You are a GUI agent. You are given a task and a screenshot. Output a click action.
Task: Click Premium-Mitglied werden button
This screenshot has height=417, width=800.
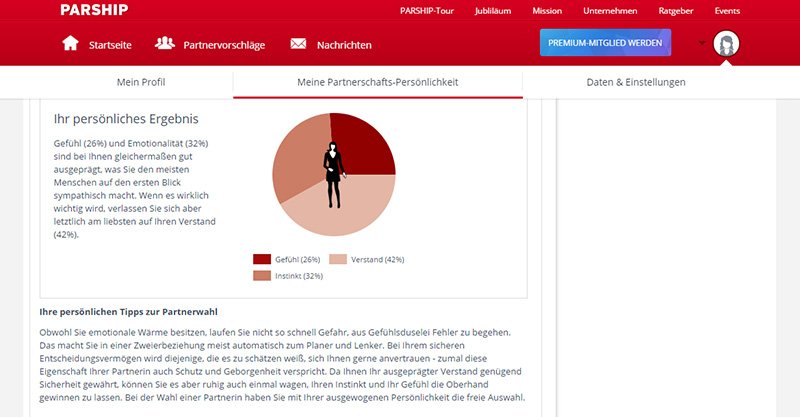[x=605, y=43]
